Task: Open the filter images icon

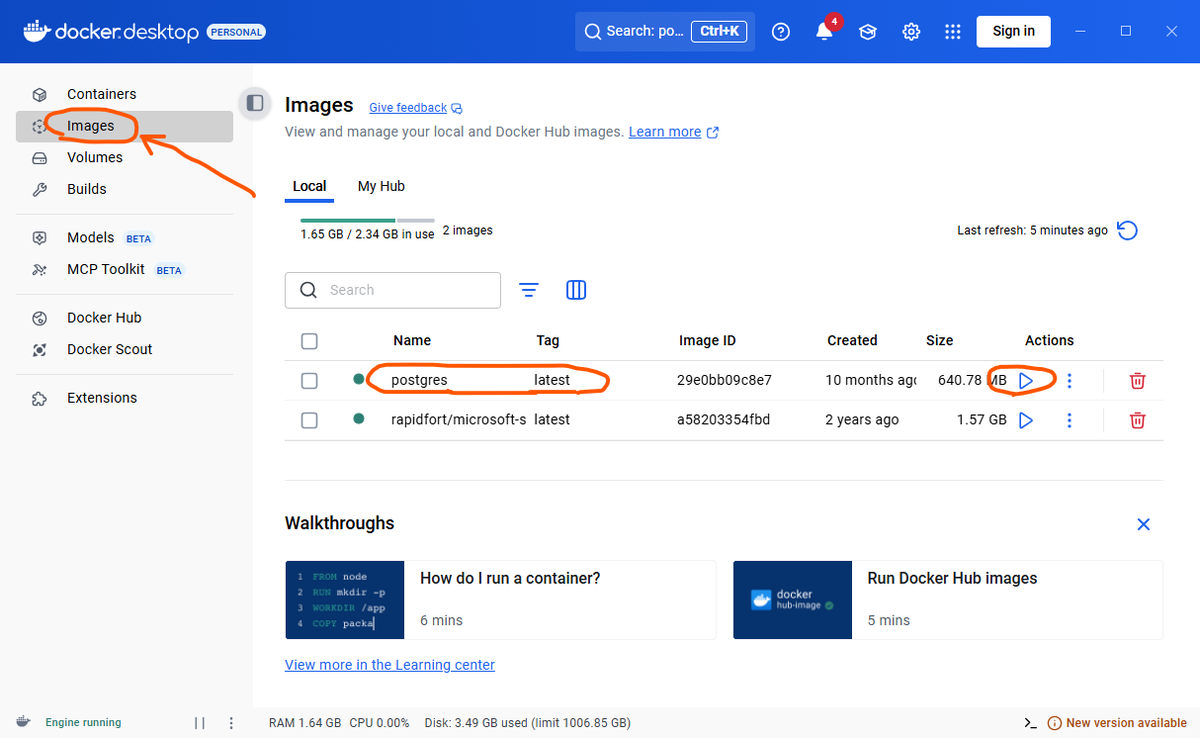Action: point(529,290)
